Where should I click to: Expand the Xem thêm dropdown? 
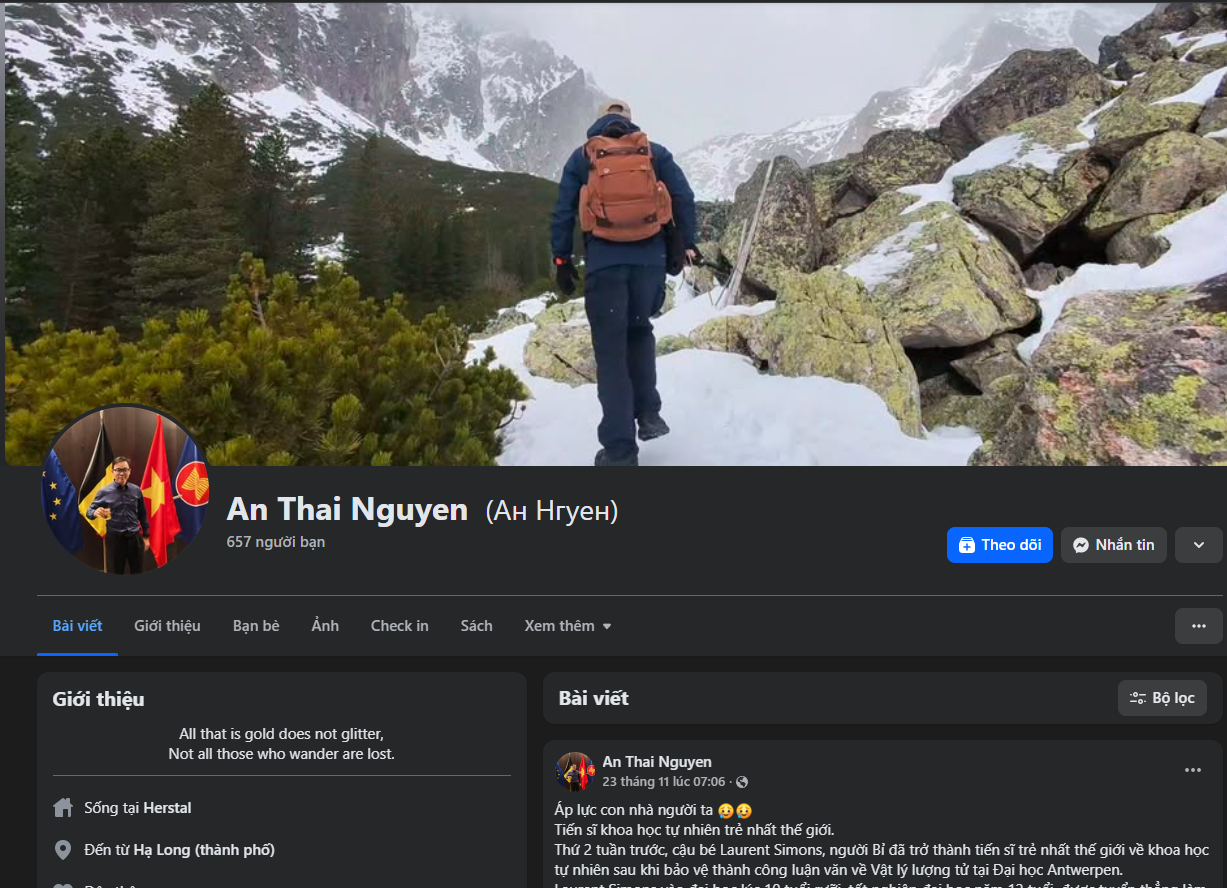coord(567,626)
